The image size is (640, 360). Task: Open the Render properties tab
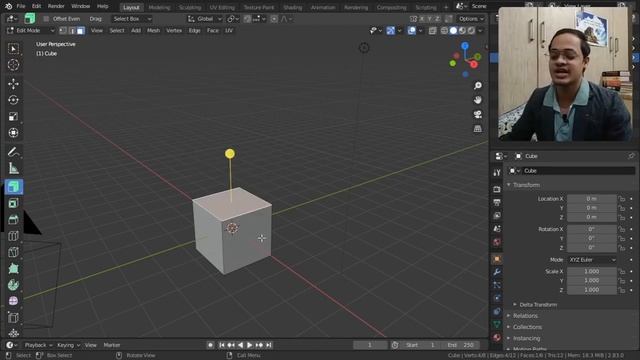[x=497, y=189]
